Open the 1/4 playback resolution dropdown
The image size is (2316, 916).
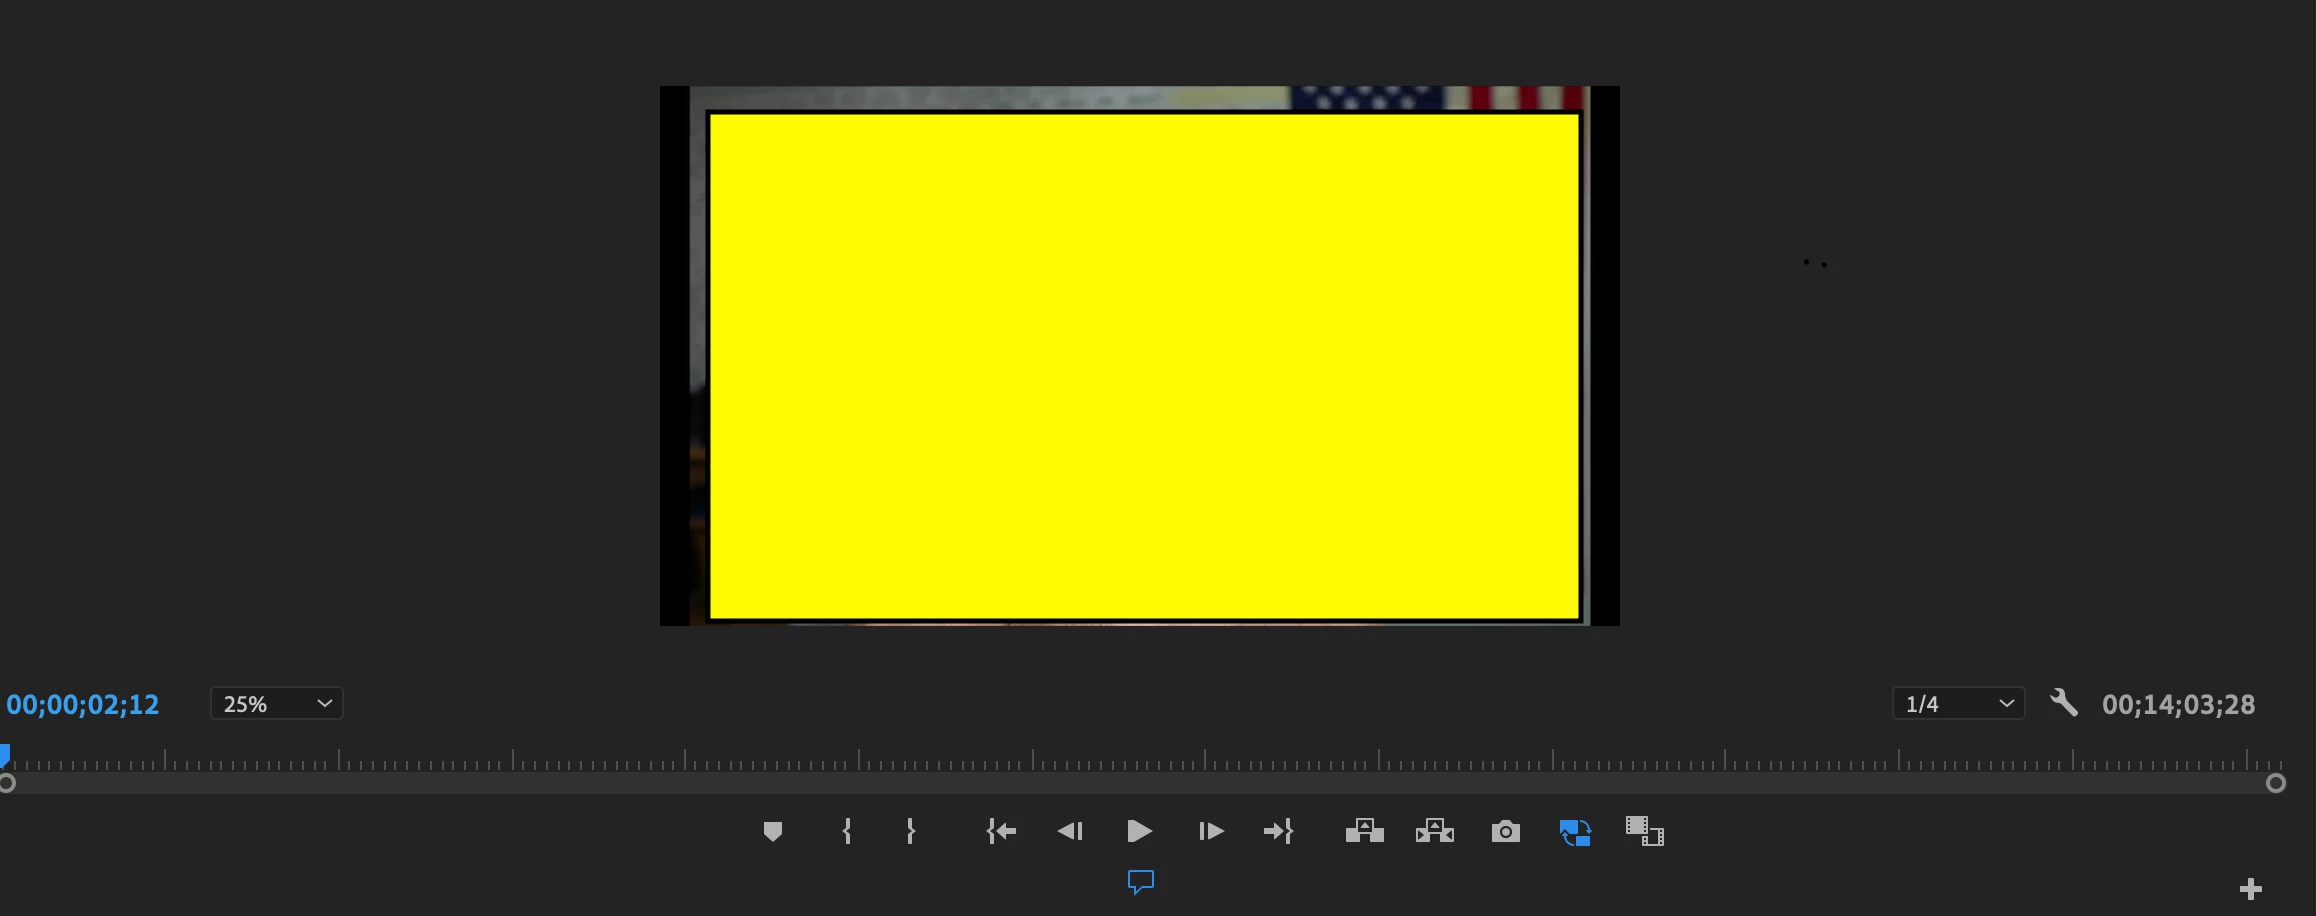point(1958,703)
